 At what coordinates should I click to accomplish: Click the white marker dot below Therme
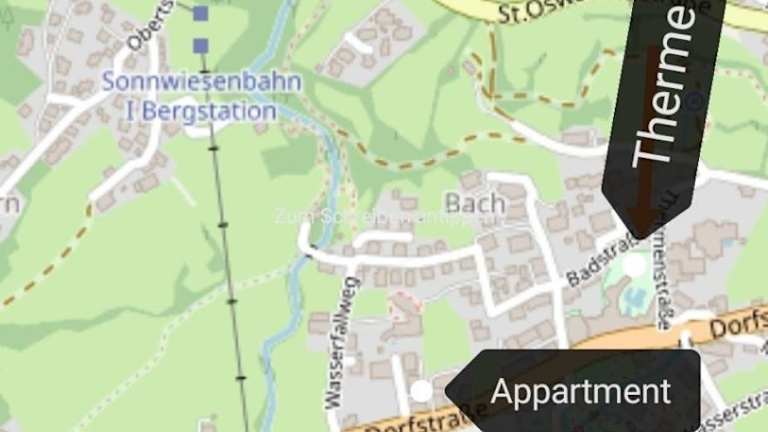(635, 265)
